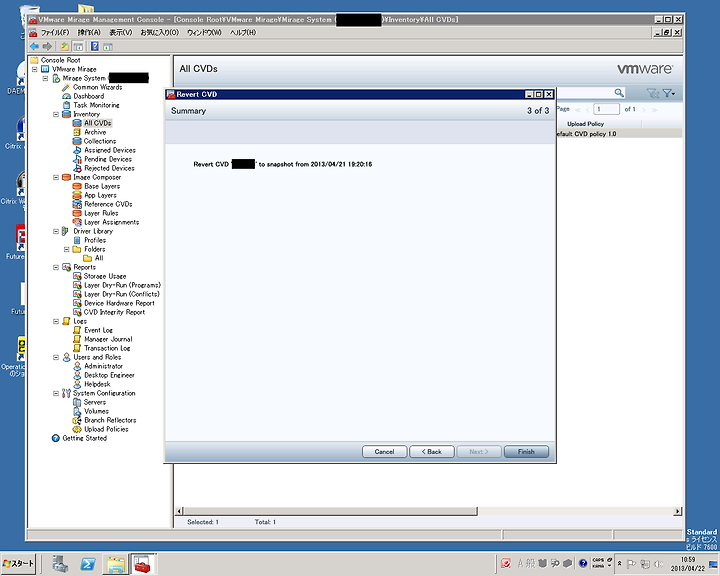720x576 pixels.
Task: Collapse the Folders tree node
Action: tap(67, 249)
